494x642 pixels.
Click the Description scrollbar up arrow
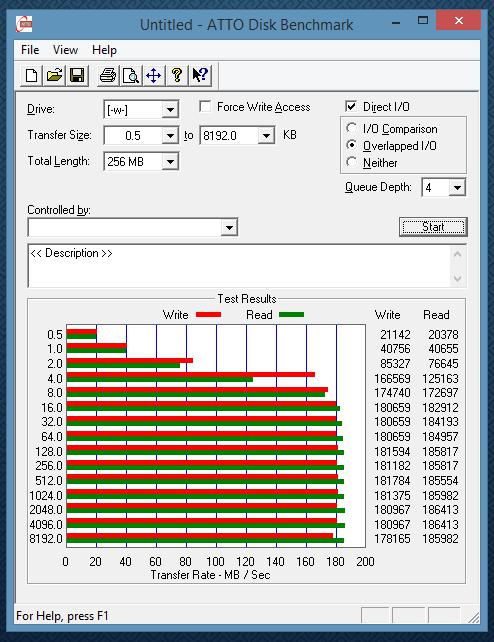(458, 255)
